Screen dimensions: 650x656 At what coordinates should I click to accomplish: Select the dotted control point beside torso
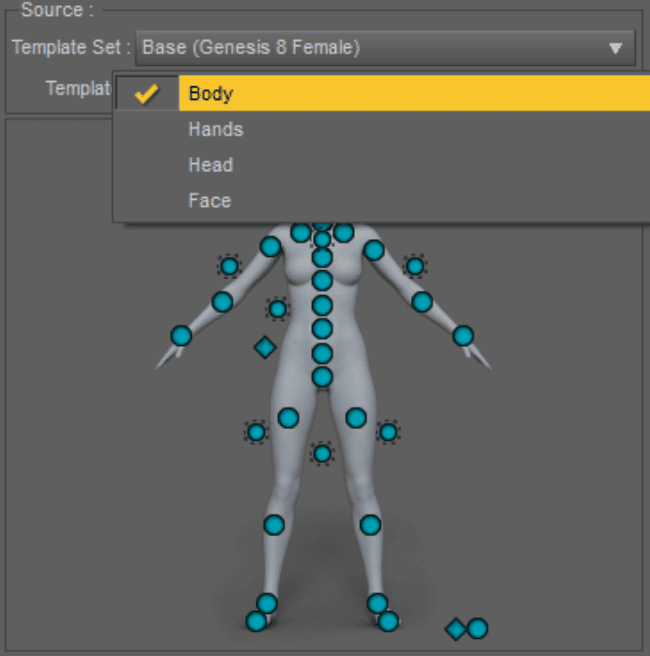(x=277, y=309)
